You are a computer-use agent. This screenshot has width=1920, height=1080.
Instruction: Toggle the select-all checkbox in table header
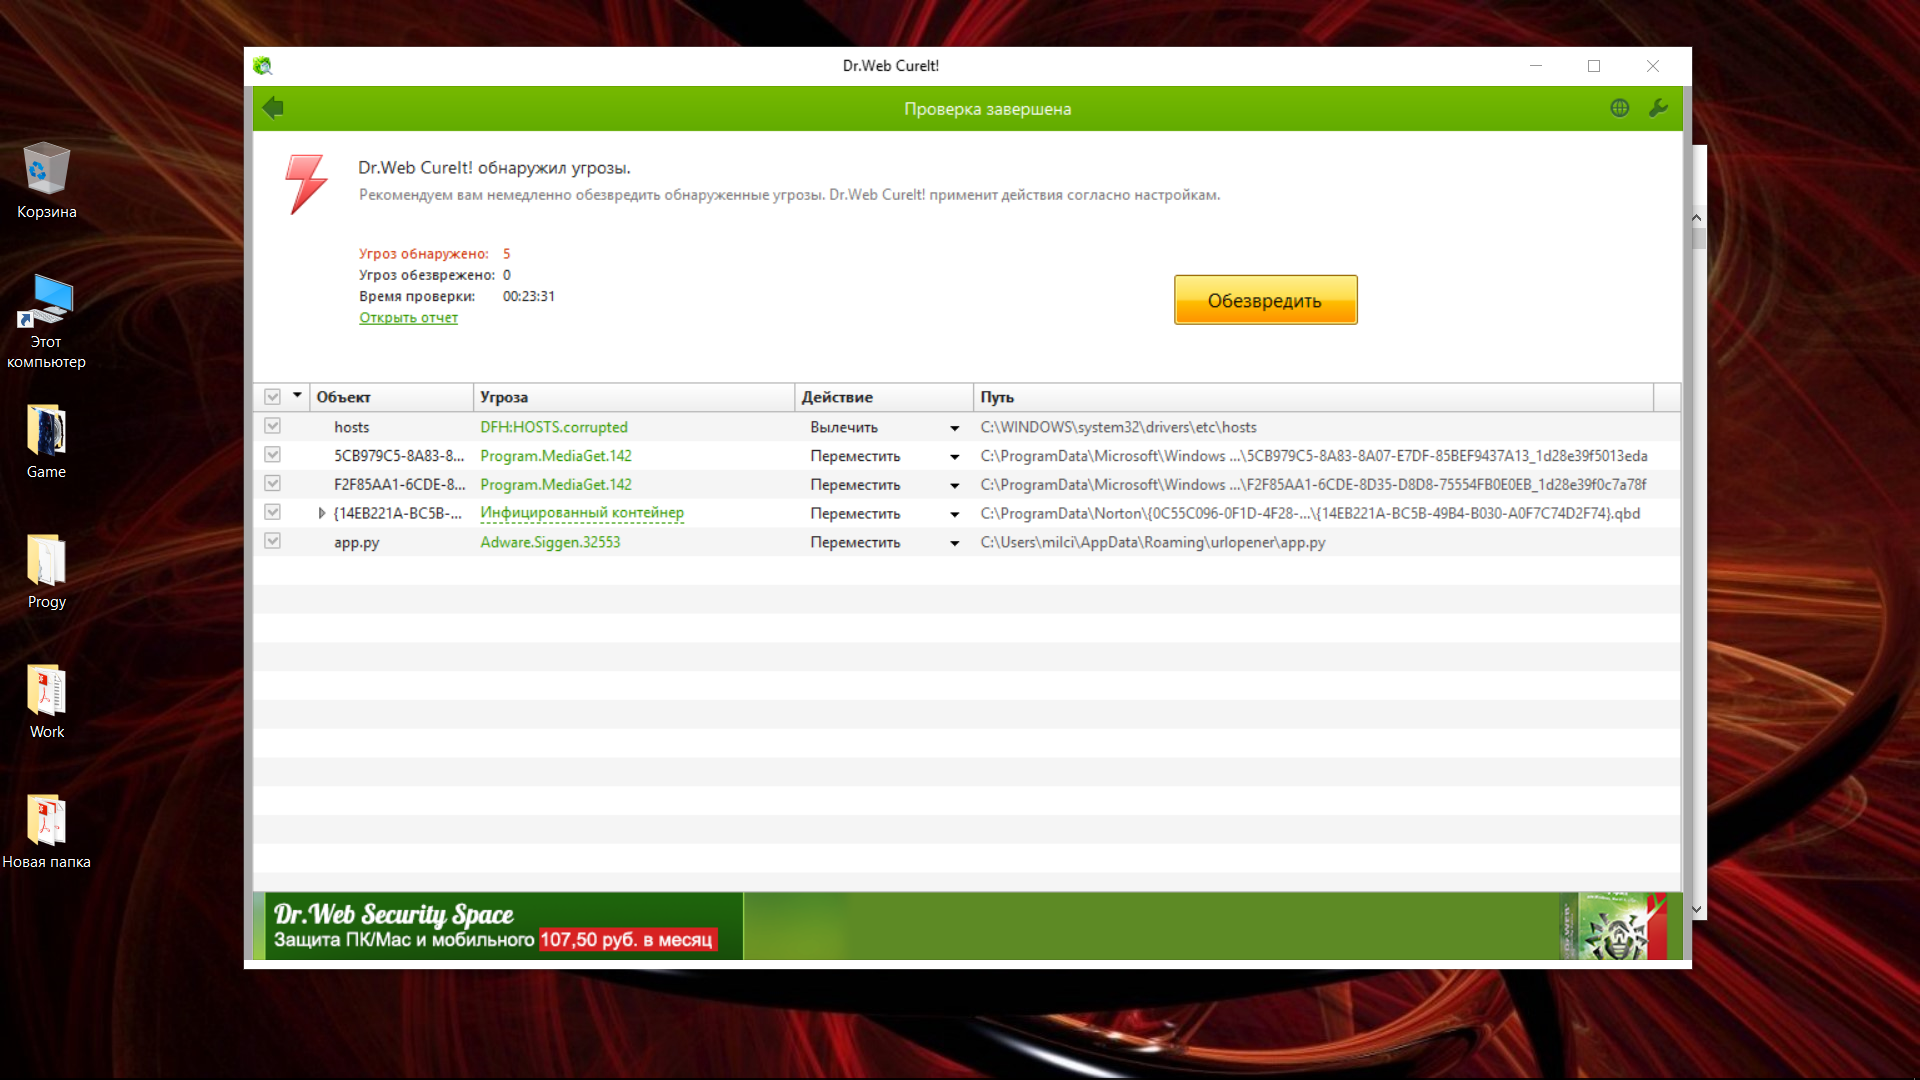point(272,397)
